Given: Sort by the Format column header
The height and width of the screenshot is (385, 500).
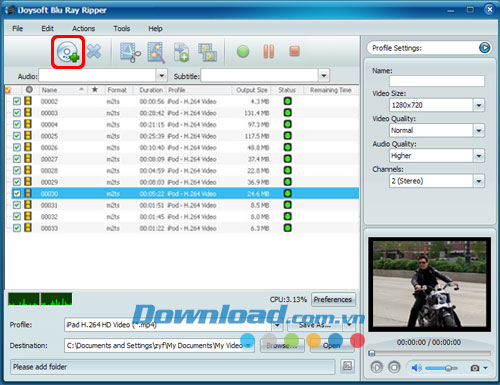Looking at the screenshot, I should click(x=118, y=90).
